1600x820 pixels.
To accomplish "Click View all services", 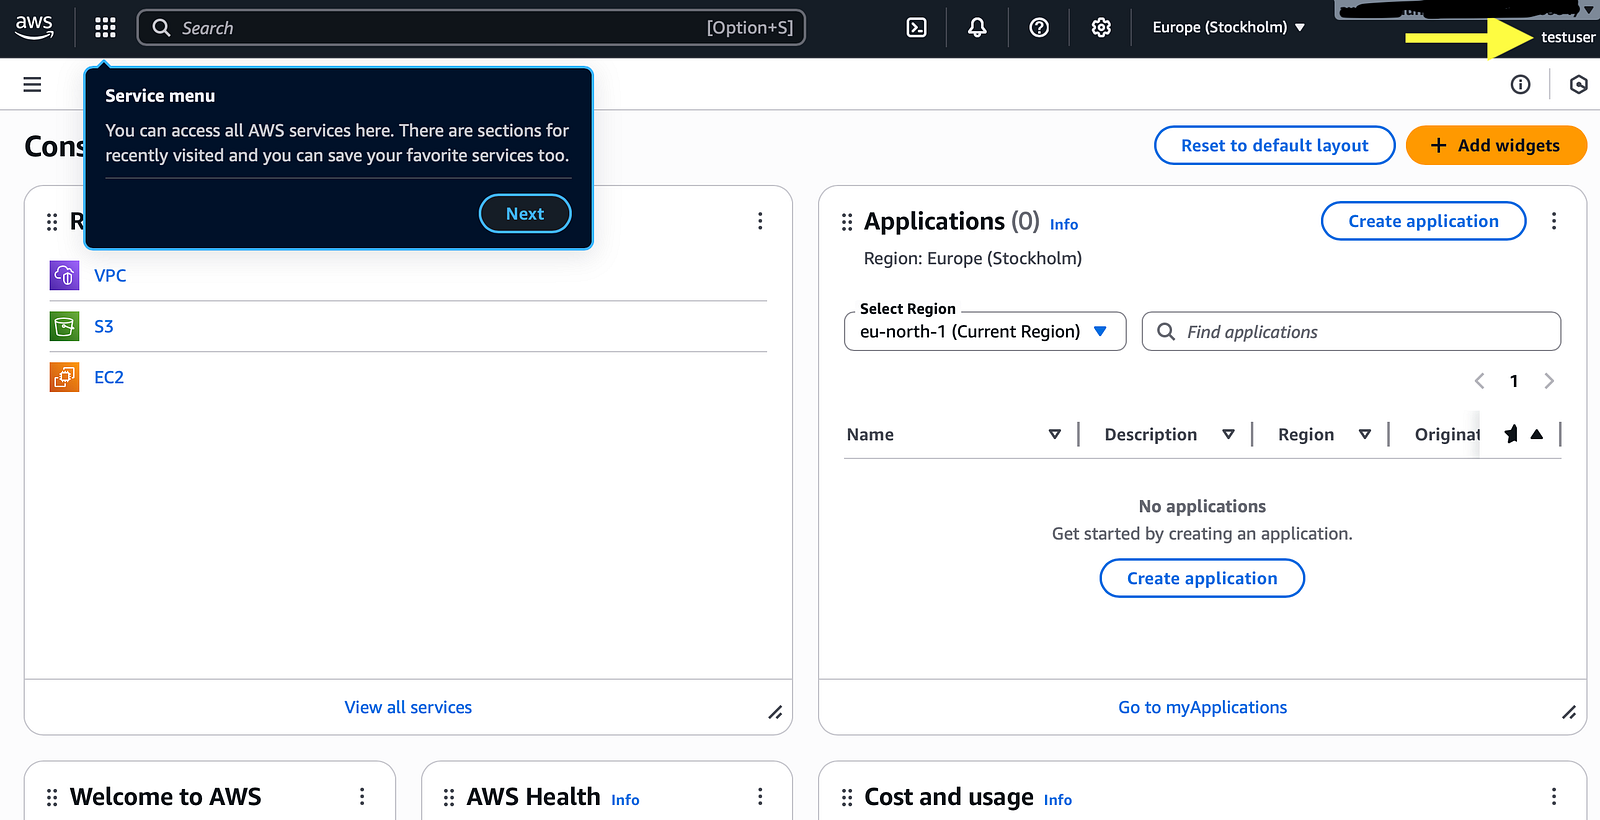I will (408, 707).
